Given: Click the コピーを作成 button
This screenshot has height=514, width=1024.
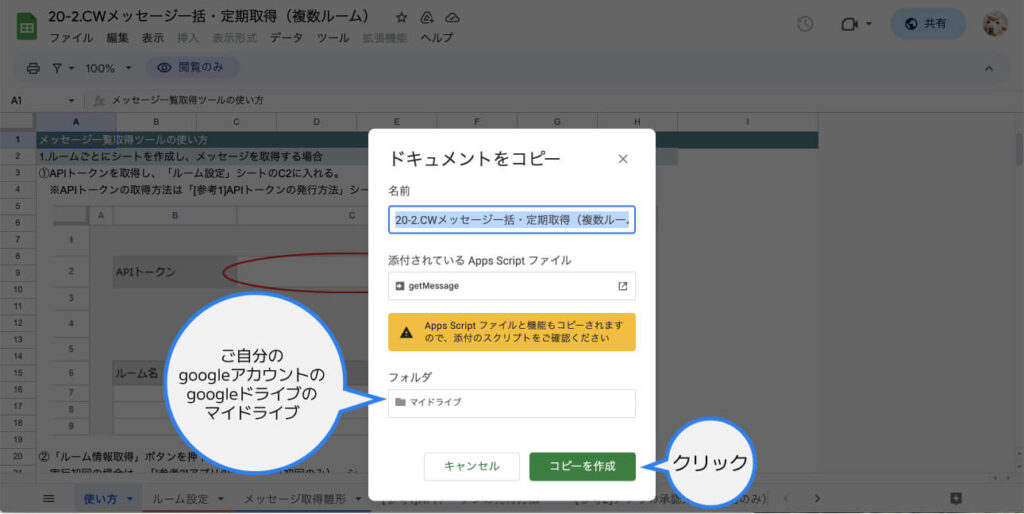Looking at the screenshot, I should [582, 466].
